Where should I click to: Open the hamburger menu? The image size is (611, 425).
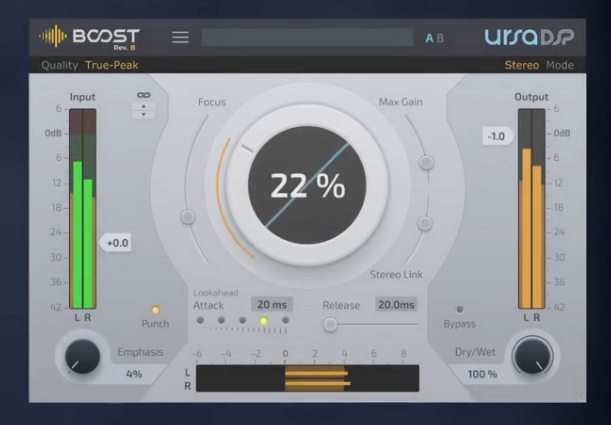[180, 37]
